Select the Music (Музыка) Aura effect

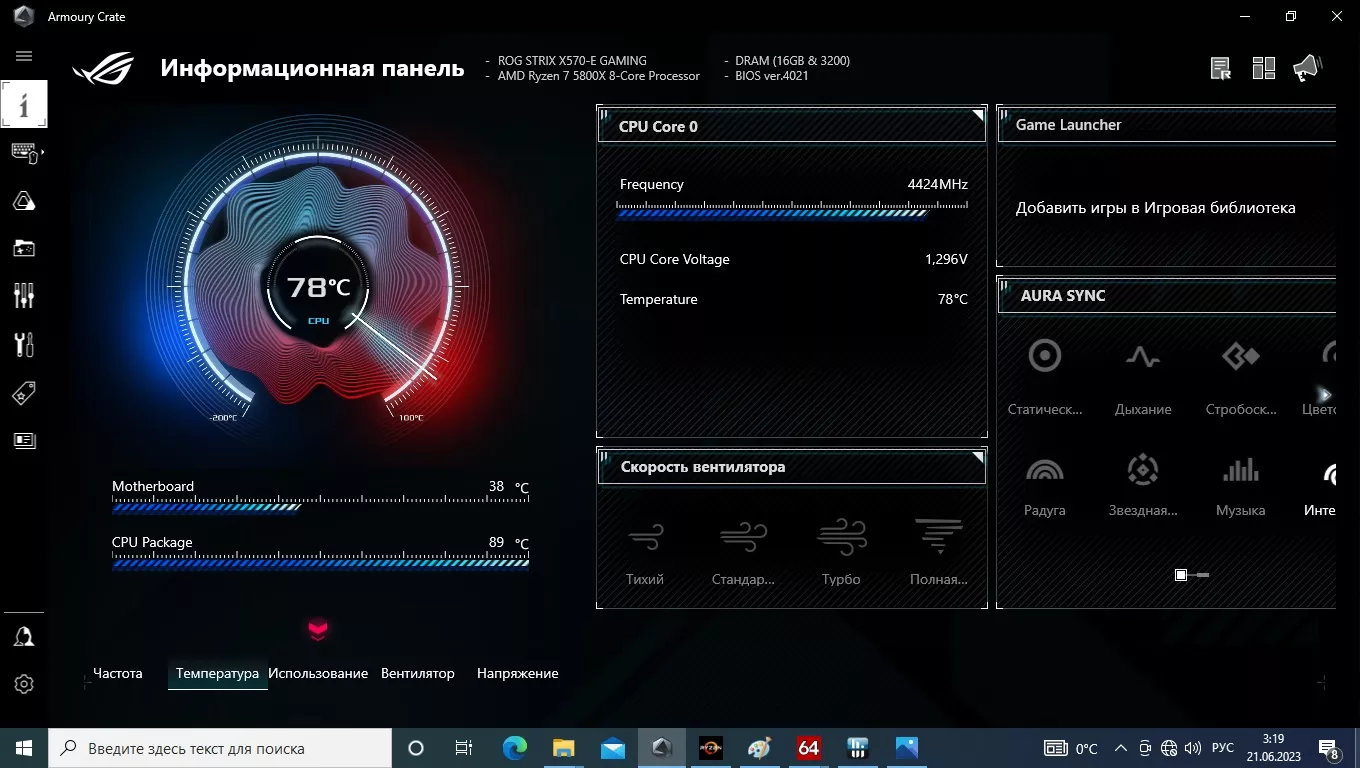click(1241, 486)
